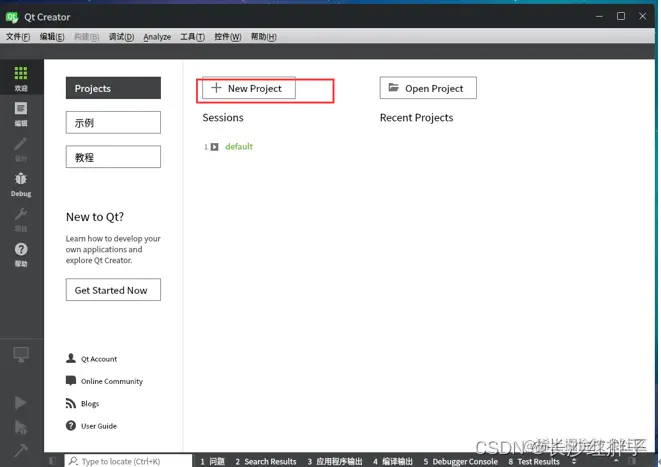Toggle the left sidebar visibility icon
The image size is (661, 467).
click(x=52, y=461)
